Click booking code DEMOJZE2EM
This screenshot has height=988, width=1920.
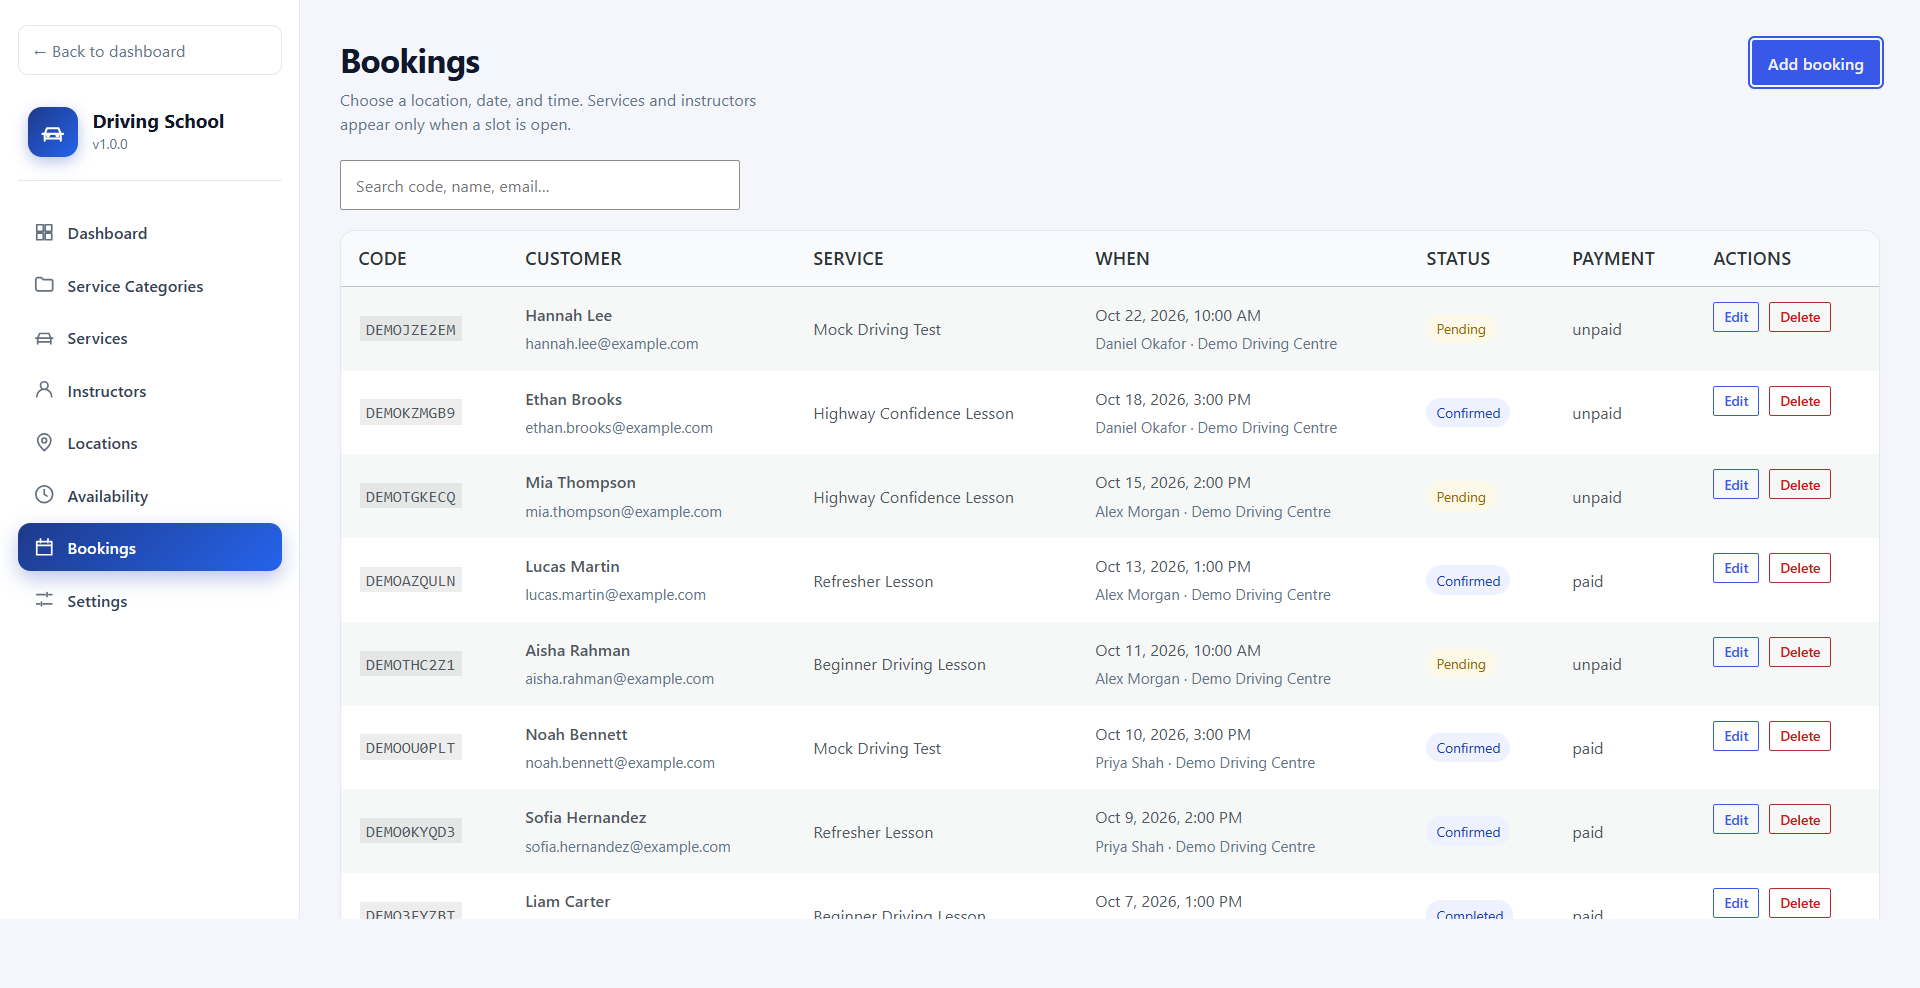coord(410,329)
